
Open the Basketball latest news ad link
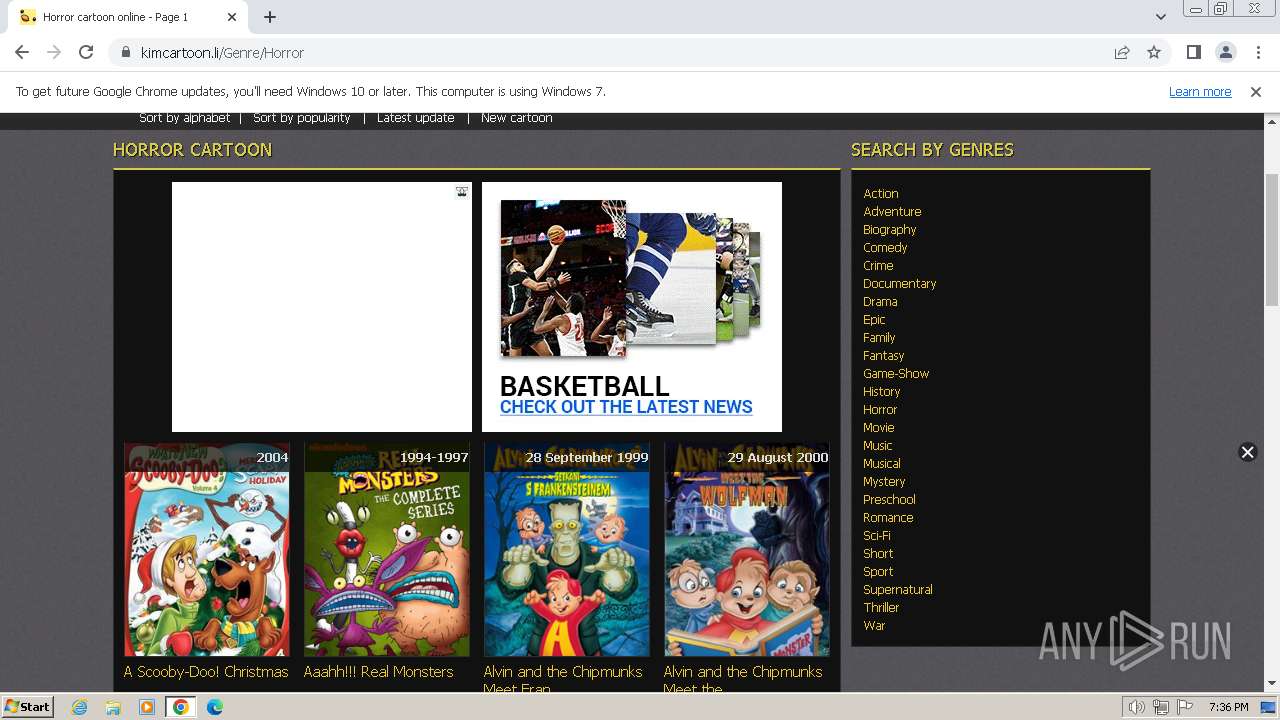pyautogui.click(x=626, y=407)
